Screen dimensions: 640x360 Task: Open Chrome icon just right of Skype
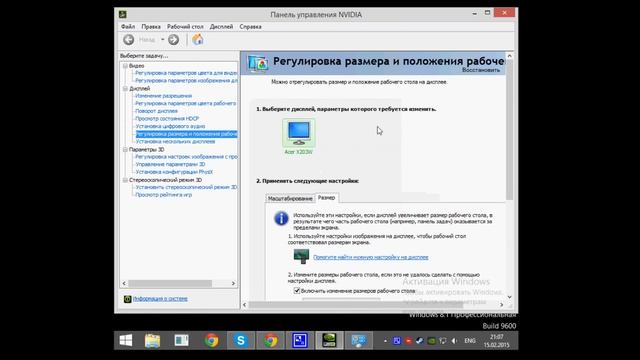270,340
